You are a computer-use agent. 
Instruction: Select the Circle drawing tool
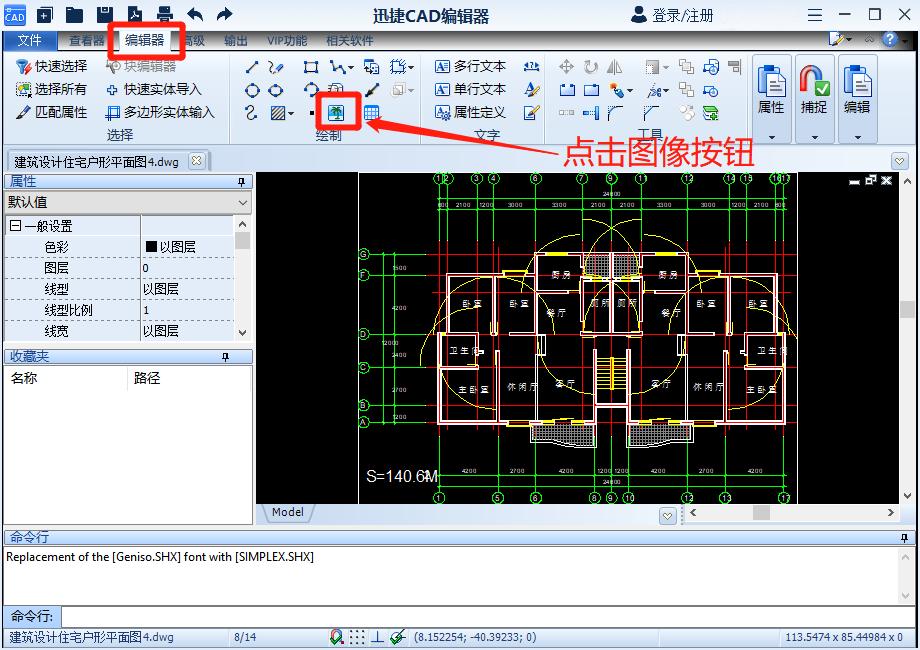254,88
